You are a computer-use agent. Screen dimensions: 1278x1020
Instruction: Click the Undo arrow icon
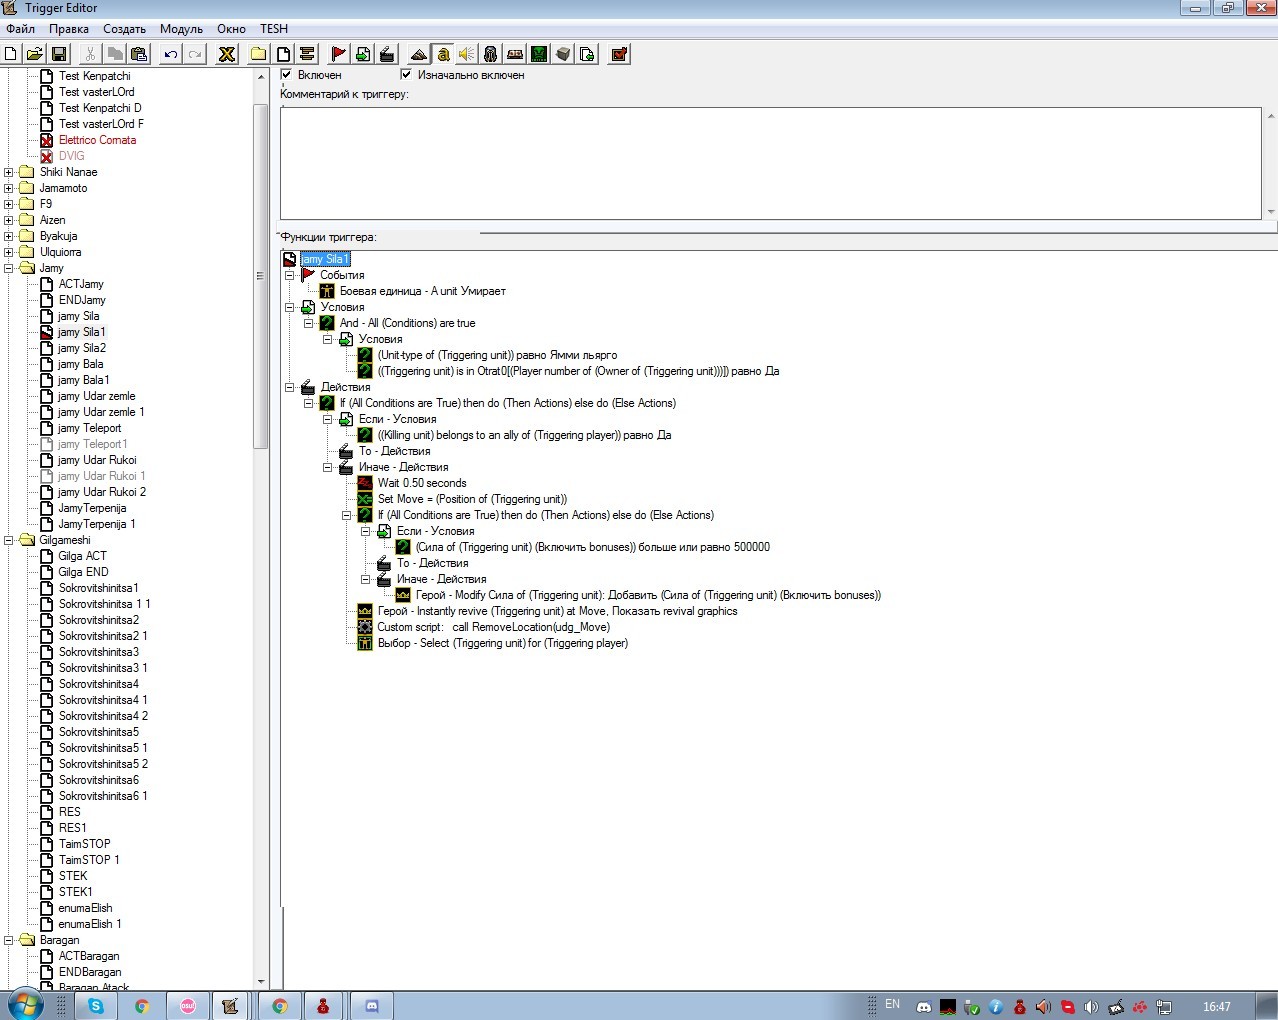[x=171, y=54]
